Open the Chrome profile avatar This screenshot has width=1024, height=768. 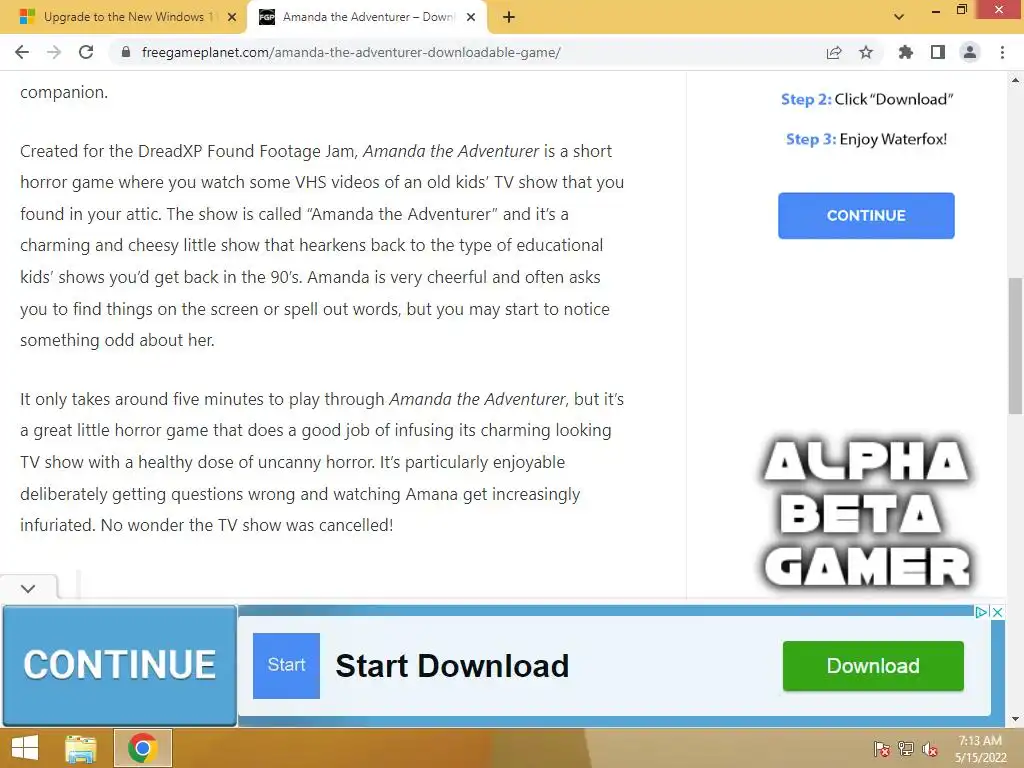point(970,52)
